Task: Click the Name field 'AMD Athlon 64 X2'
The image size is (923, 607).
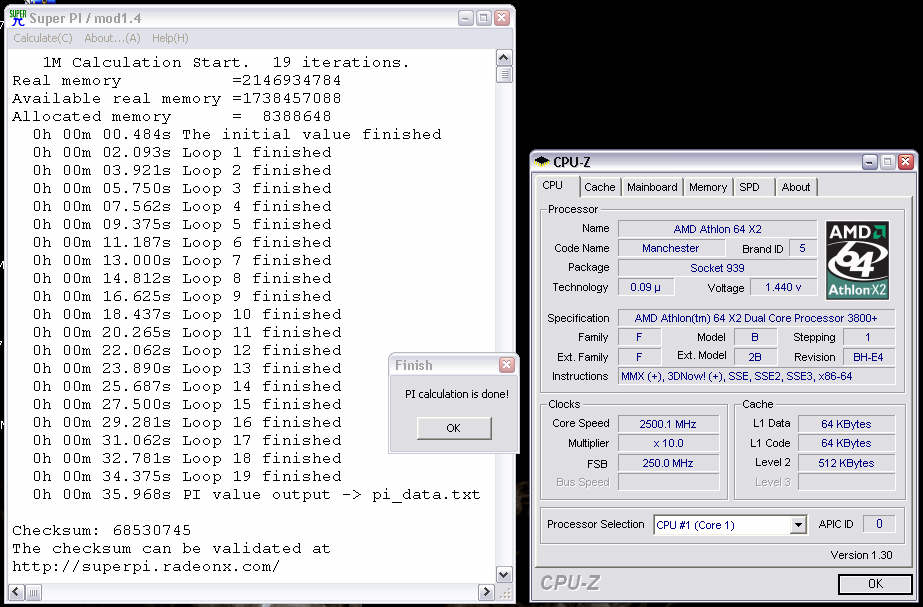Action: pos(717,229)
